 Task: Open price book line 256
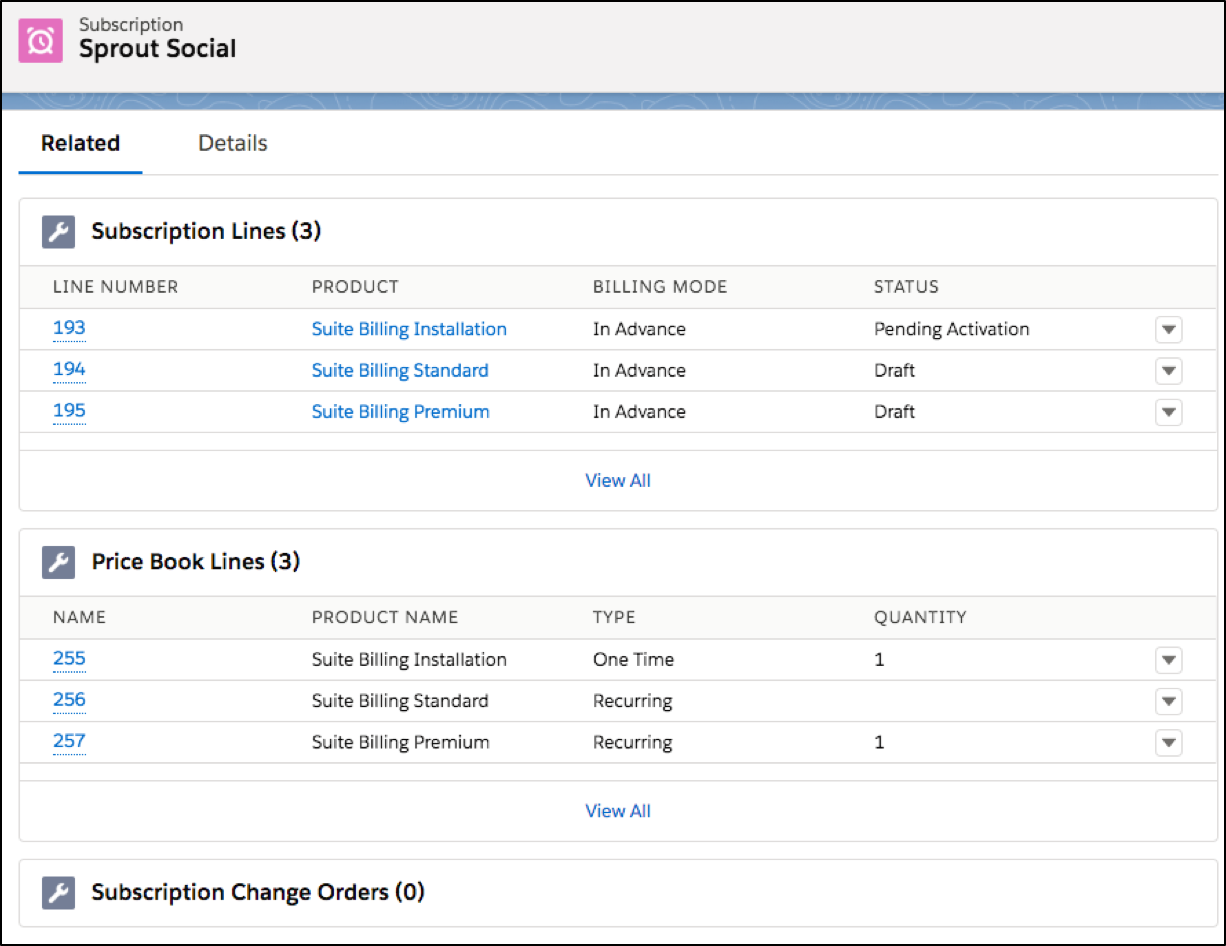point(69,700)
